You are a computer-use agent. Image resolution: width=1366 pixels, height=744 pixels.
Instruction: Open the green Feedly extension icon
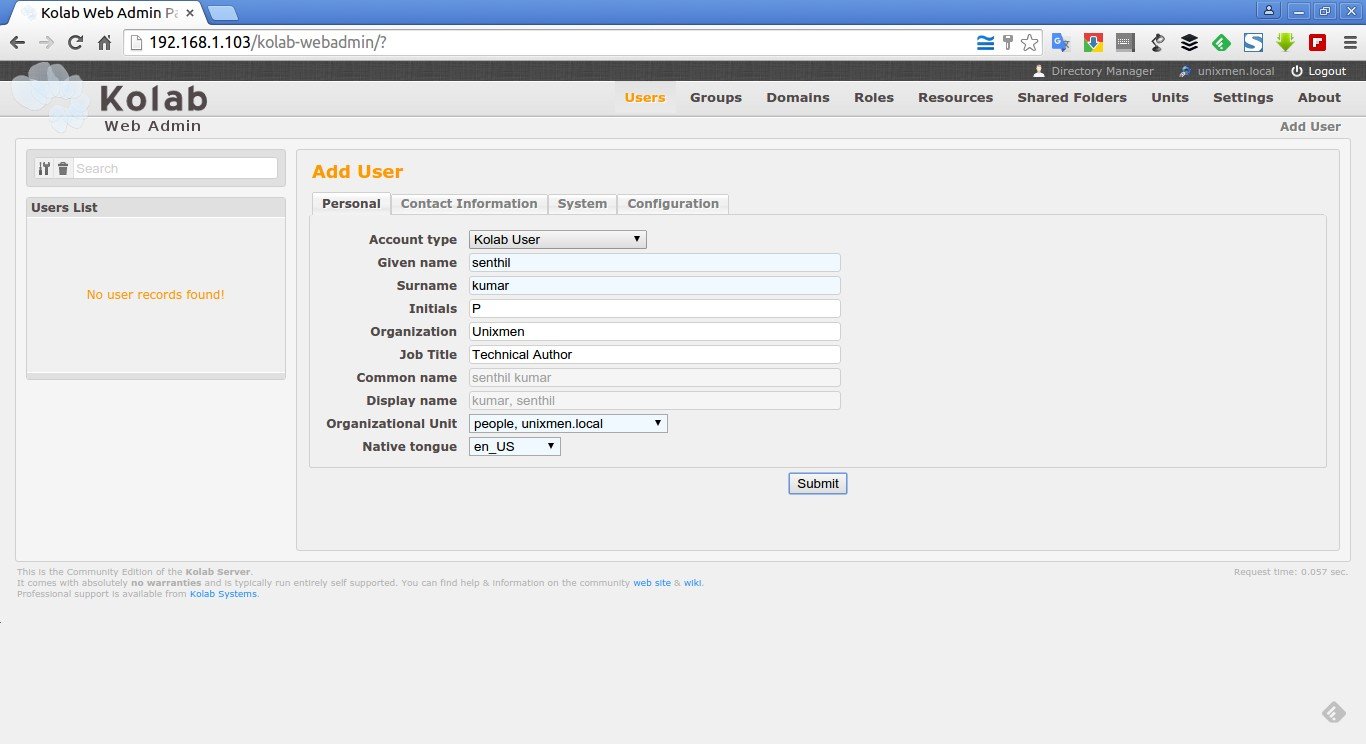point(1221,43)
